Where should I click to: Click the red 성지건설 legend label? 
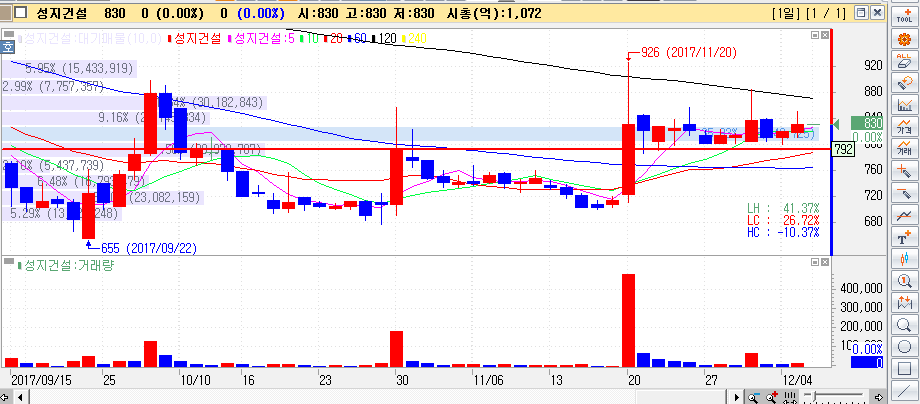click(197, 39)
